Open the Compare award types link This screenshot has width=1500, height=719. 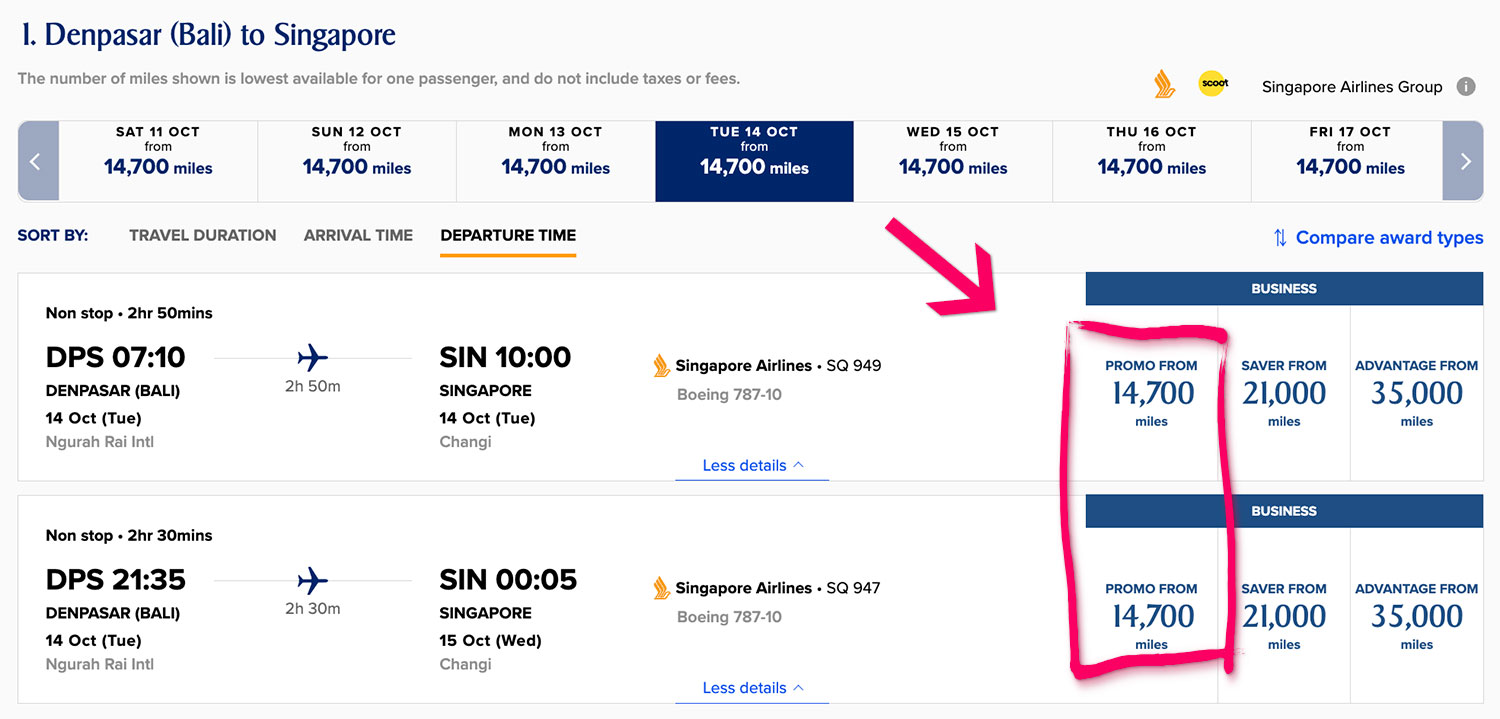click(1389, 238)
